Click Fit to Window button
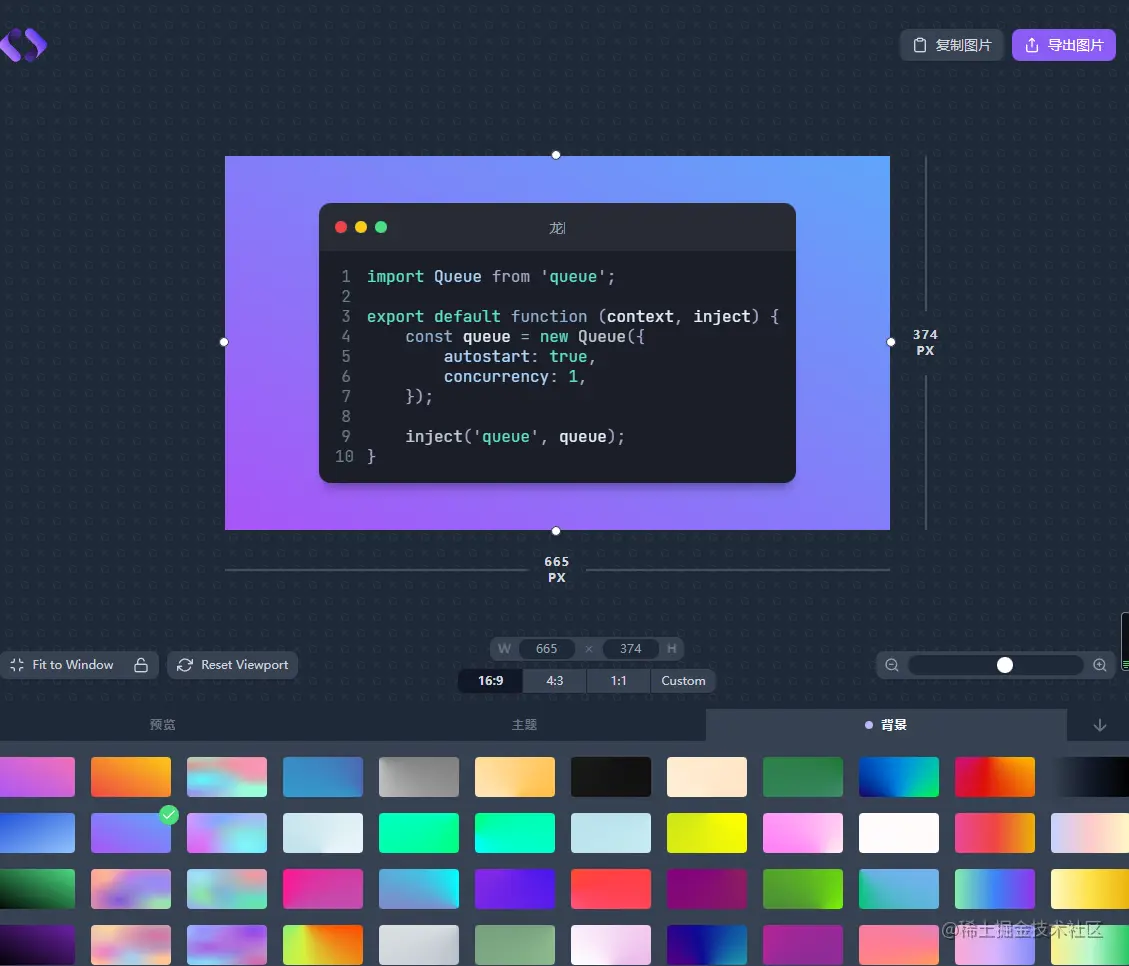The height and width of the screenshot is (966, 1129). pyautogui.click(x=62, y=665)
